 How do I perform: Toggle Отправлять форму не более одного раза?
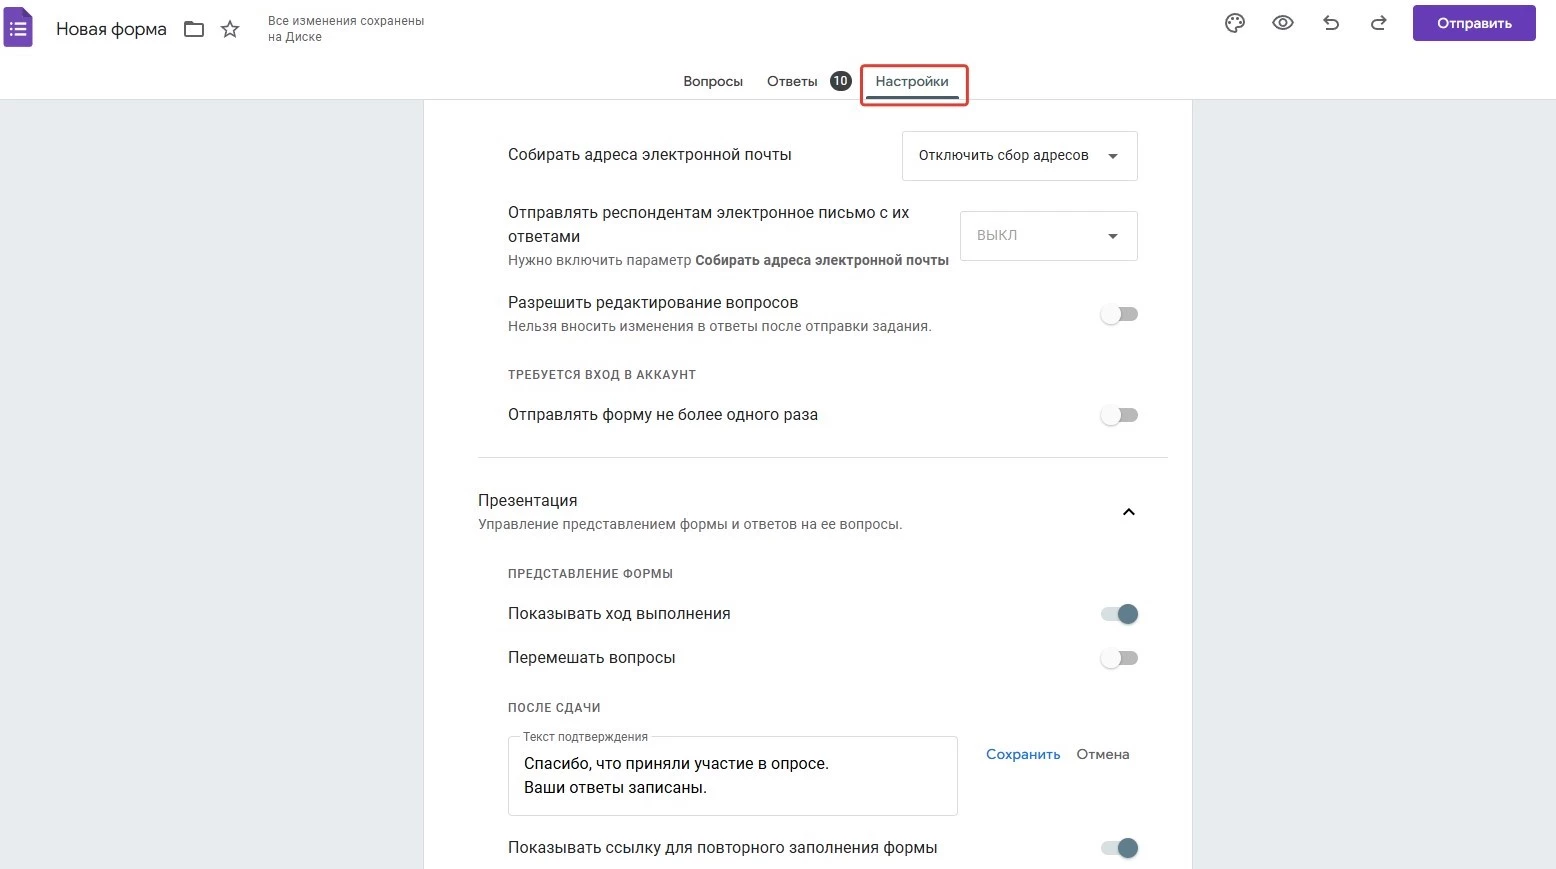point(1119,415)
